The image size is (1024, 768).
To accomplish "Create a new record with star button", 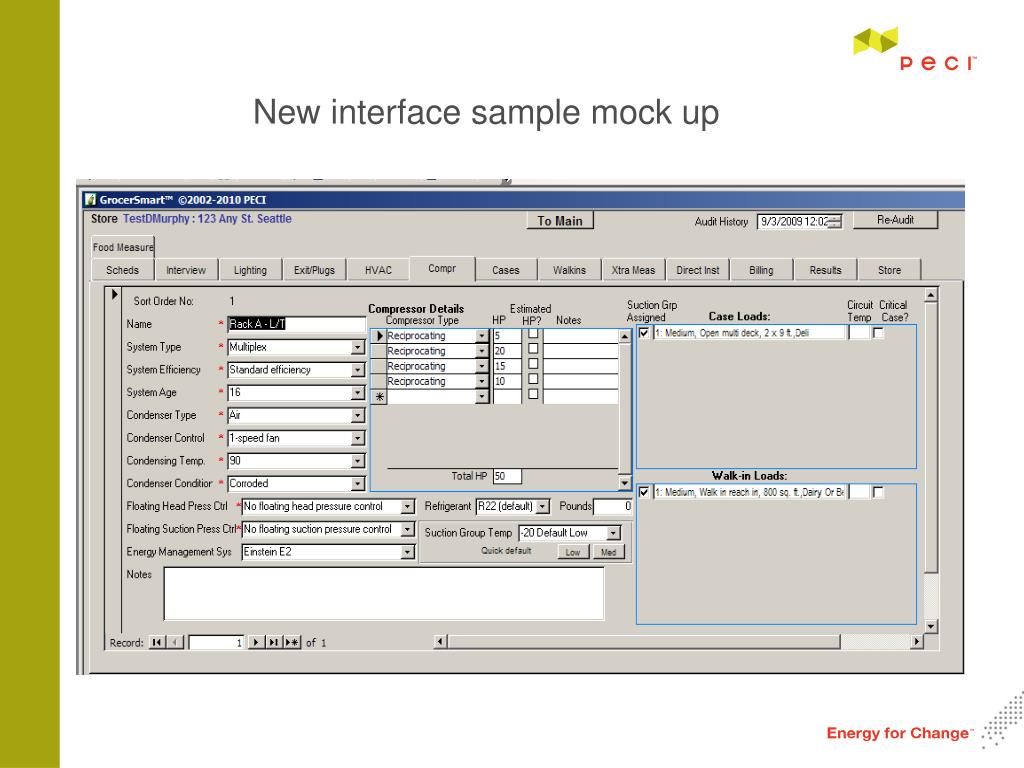I will (292, 643).
